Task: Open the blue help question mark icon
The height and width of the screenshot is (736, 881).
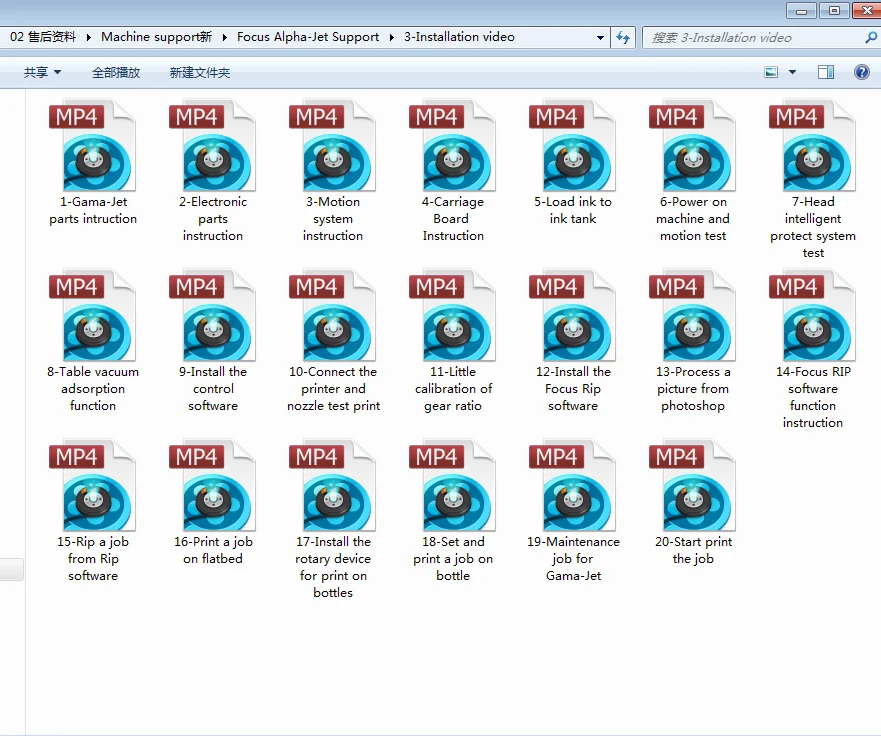Action: (861, 72)
